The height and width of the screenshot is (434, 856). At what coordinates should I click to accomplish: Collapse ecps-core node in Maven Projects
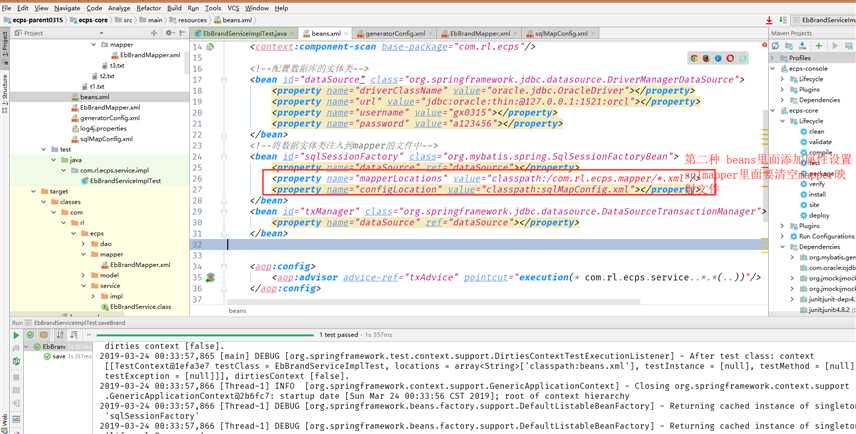click(773, 111)
